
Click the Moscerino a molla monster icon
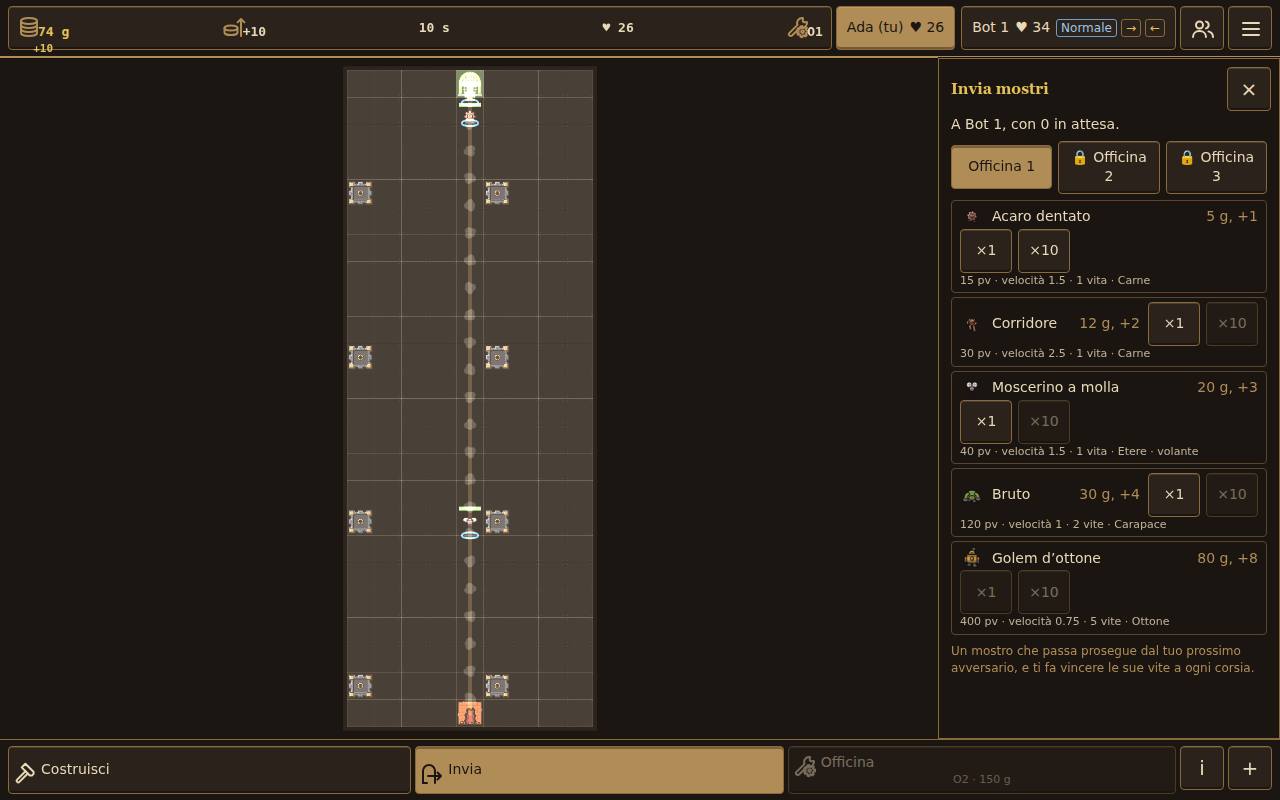[x=971, y=387]
